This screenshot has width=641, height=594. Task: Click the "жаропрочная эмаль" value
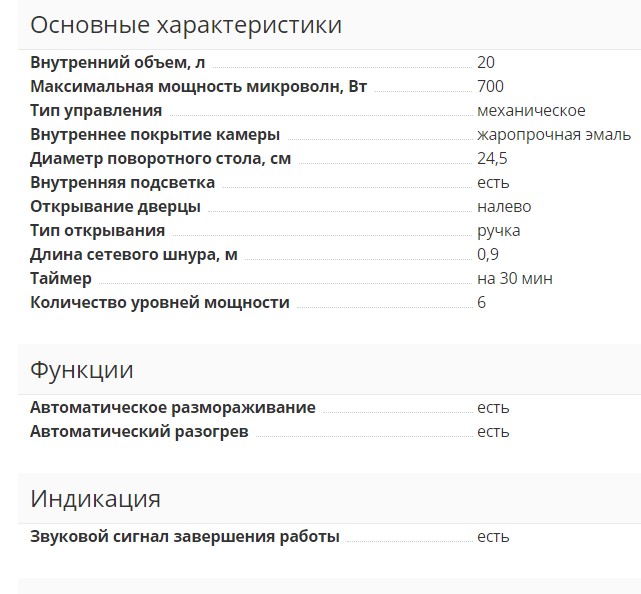pyautogui.click(x=553, y=135)
